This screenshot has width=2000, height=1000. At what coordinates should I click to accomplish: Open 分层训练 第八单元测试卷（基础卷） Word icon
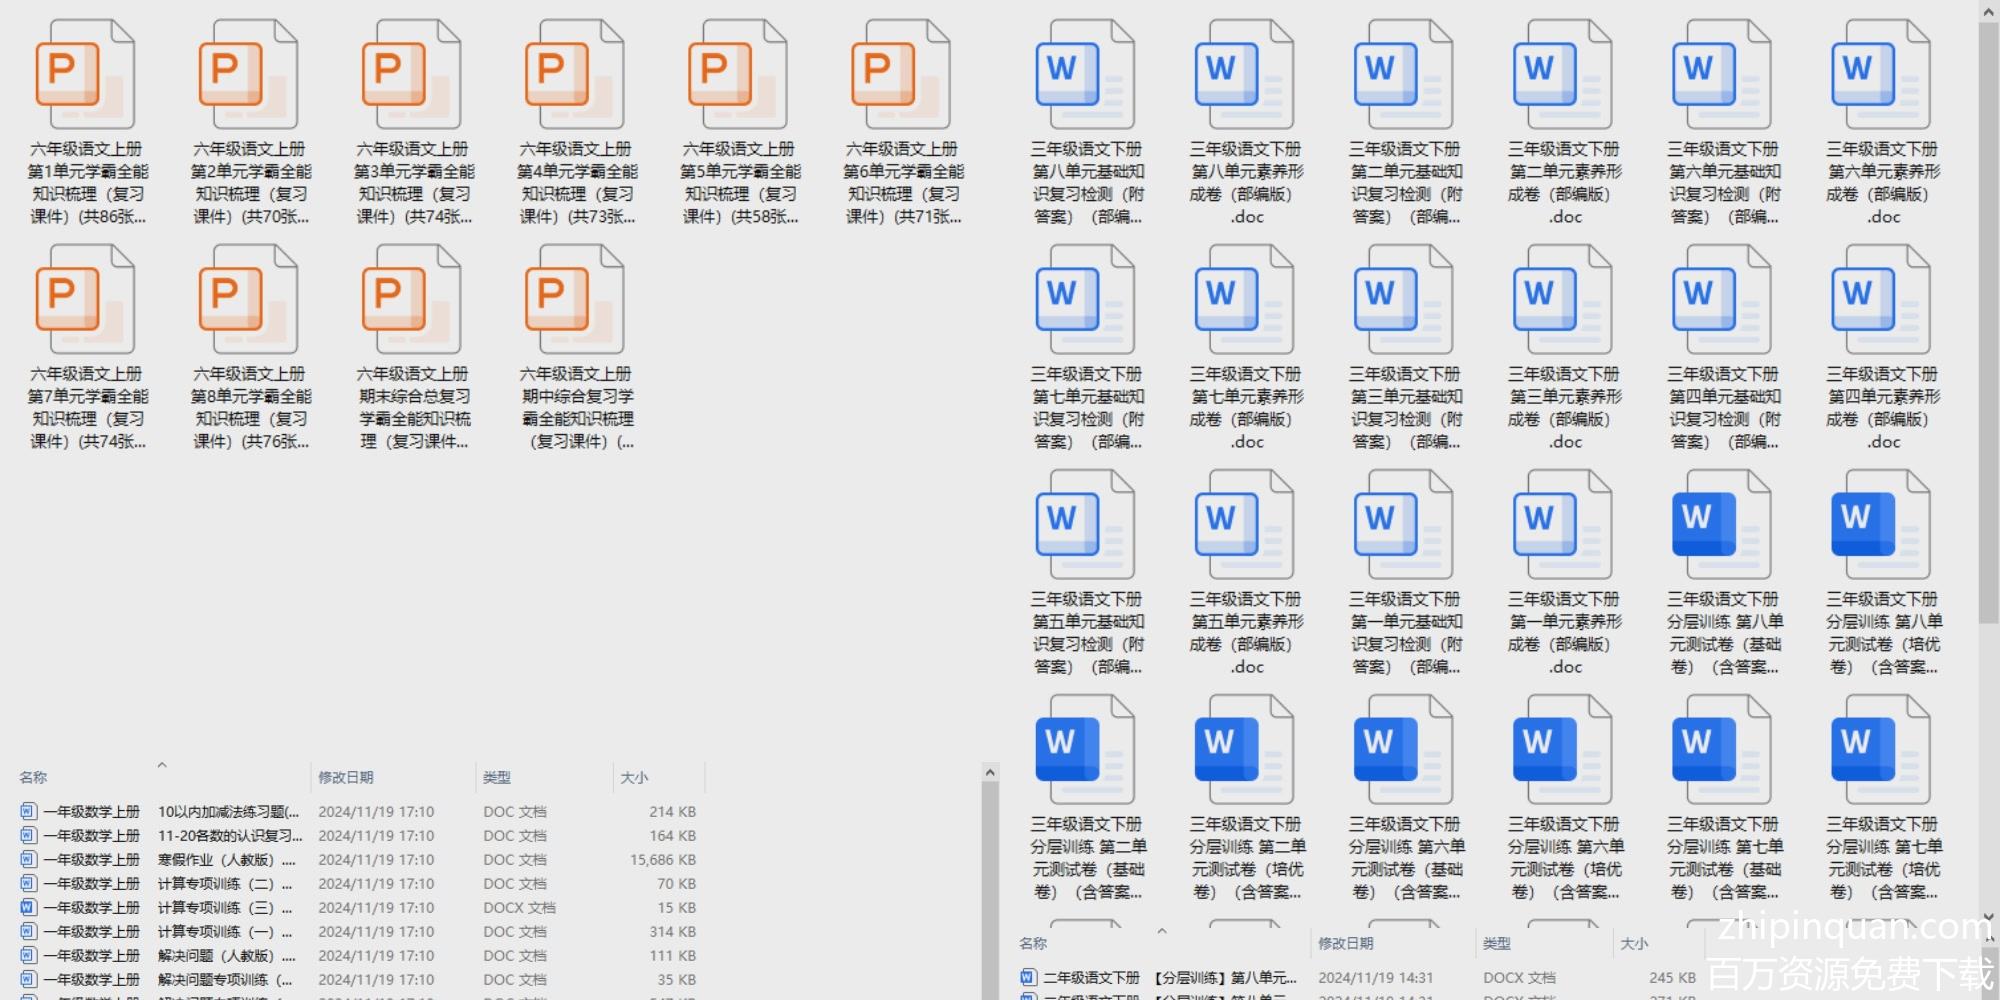pos(1722,525)
